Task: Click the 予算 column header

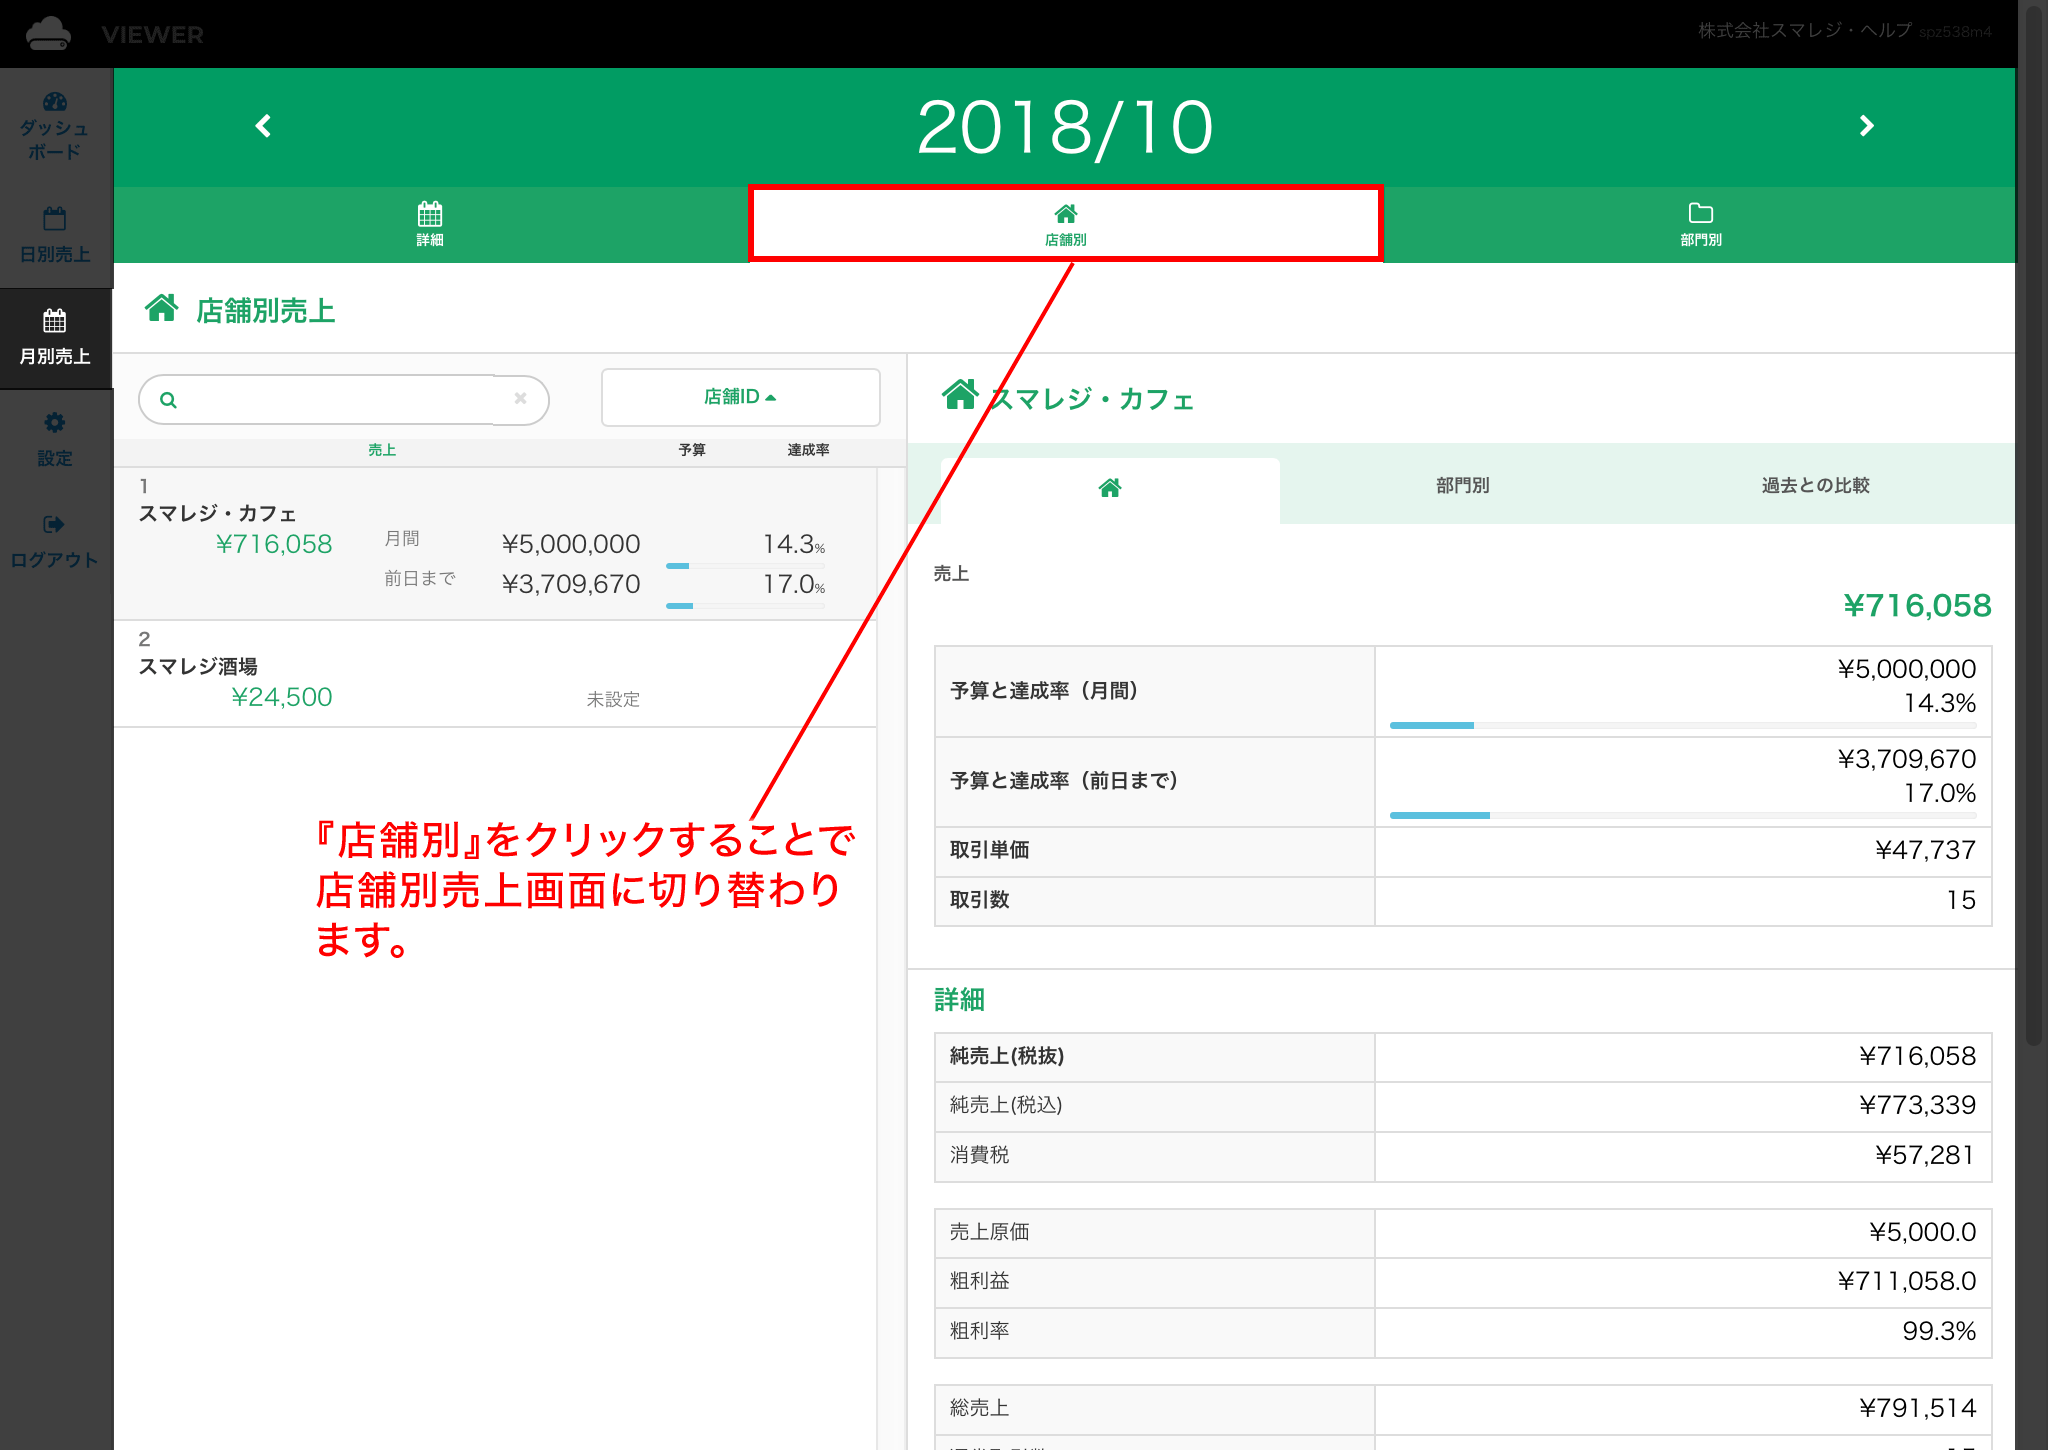Action: (x=692, y=450)
